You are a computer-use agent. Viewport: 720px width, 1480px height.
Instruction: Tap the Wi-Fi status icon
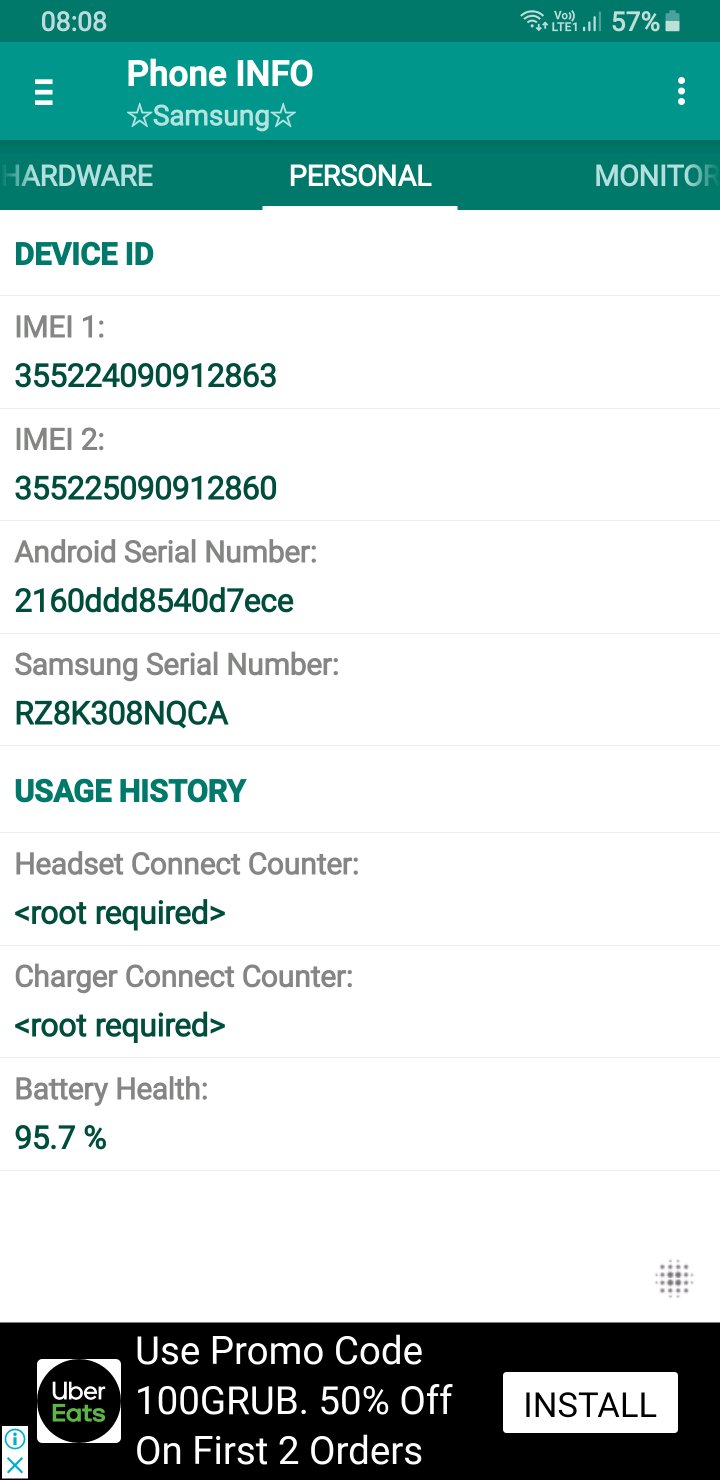tap(533, 21)
